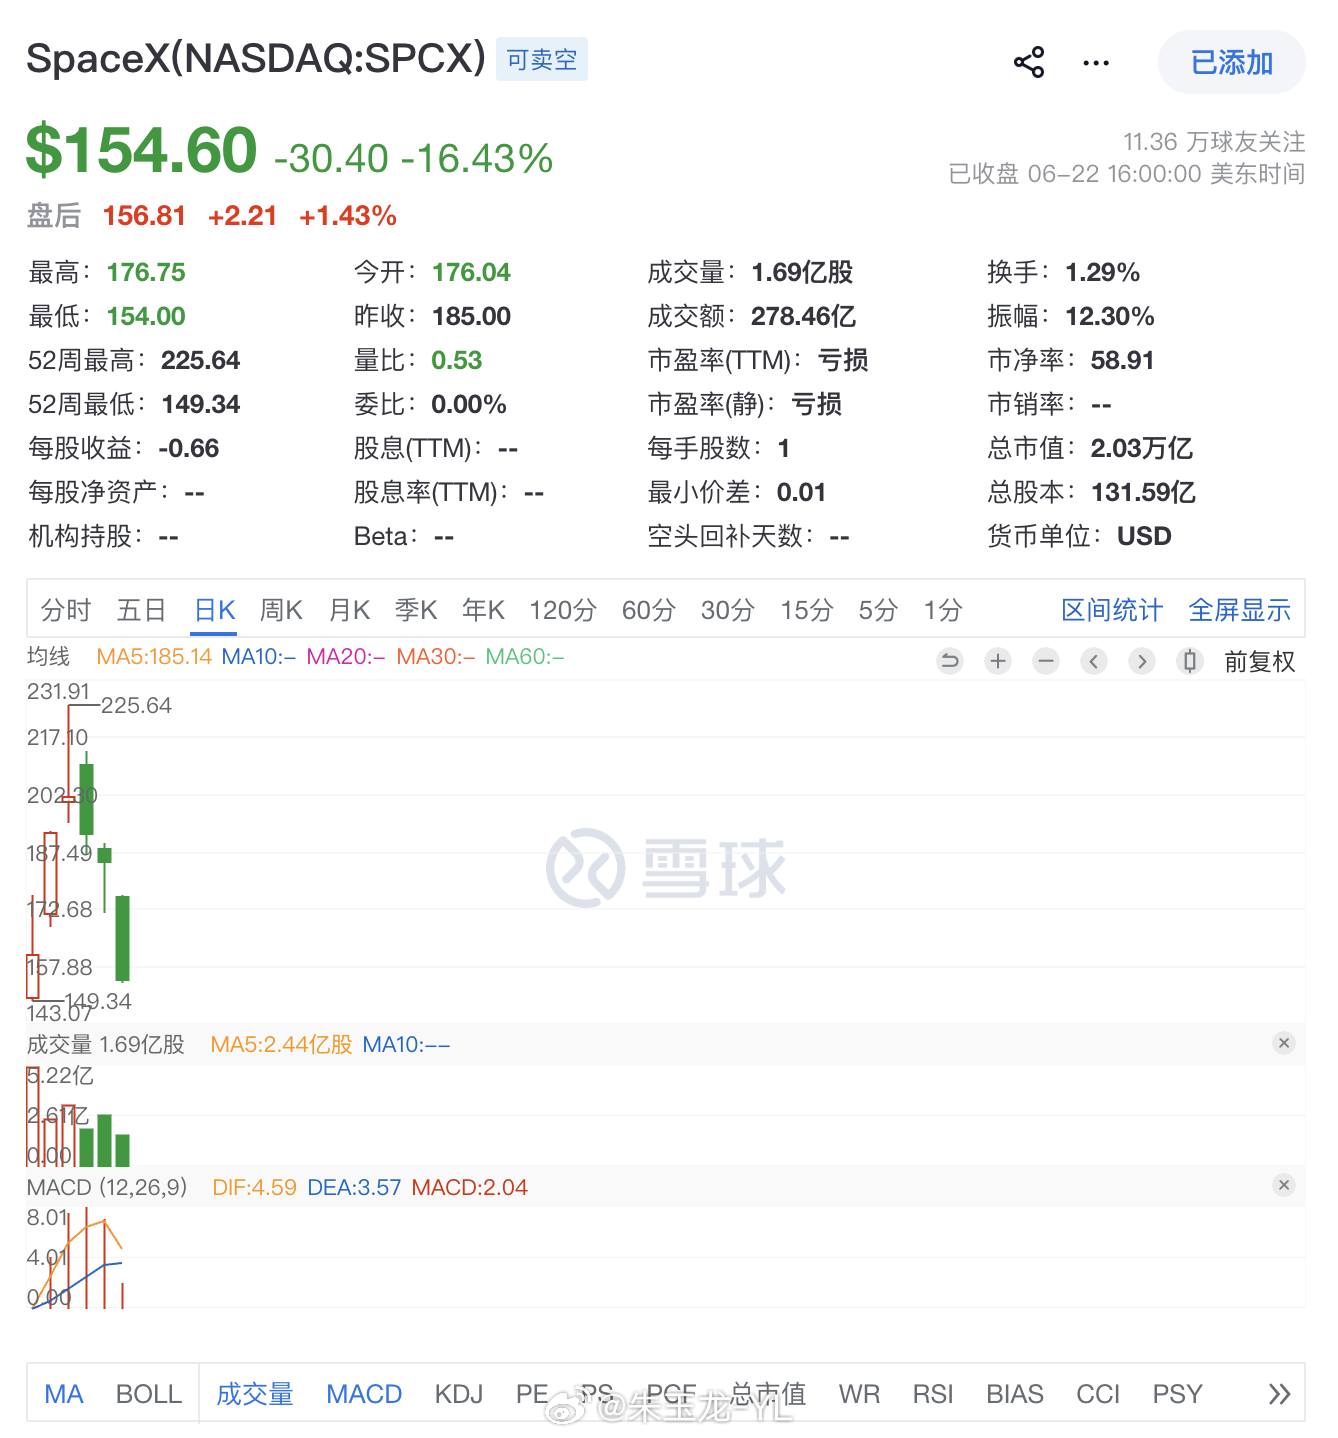Switch to 分时 chart tab
This screenshot has width=1338, height=1438.
pos(66,610)
